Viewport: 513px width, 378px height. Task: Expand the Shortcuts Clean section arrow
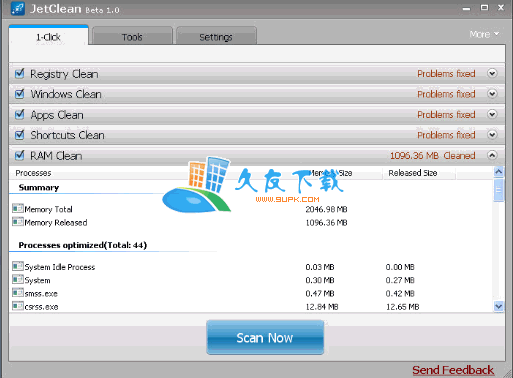click(x=492, y=135)
